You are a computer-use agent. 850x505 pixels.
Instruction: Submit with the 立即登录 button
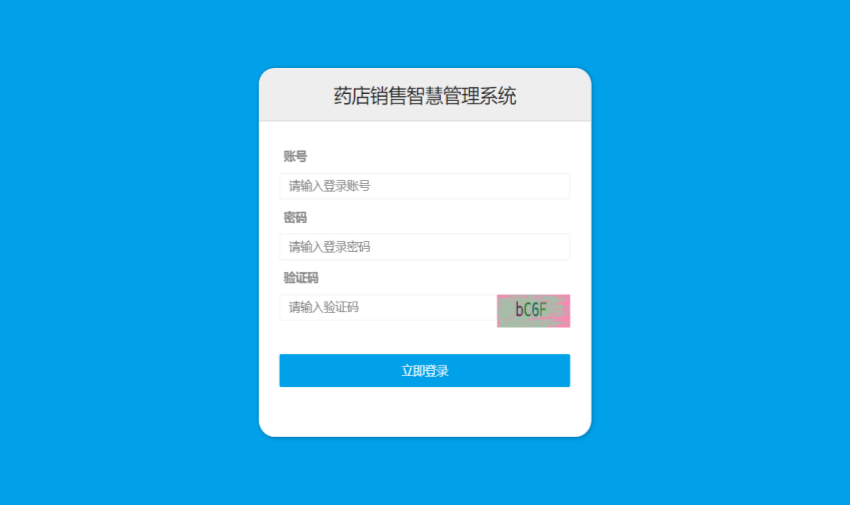click(424, 371)
